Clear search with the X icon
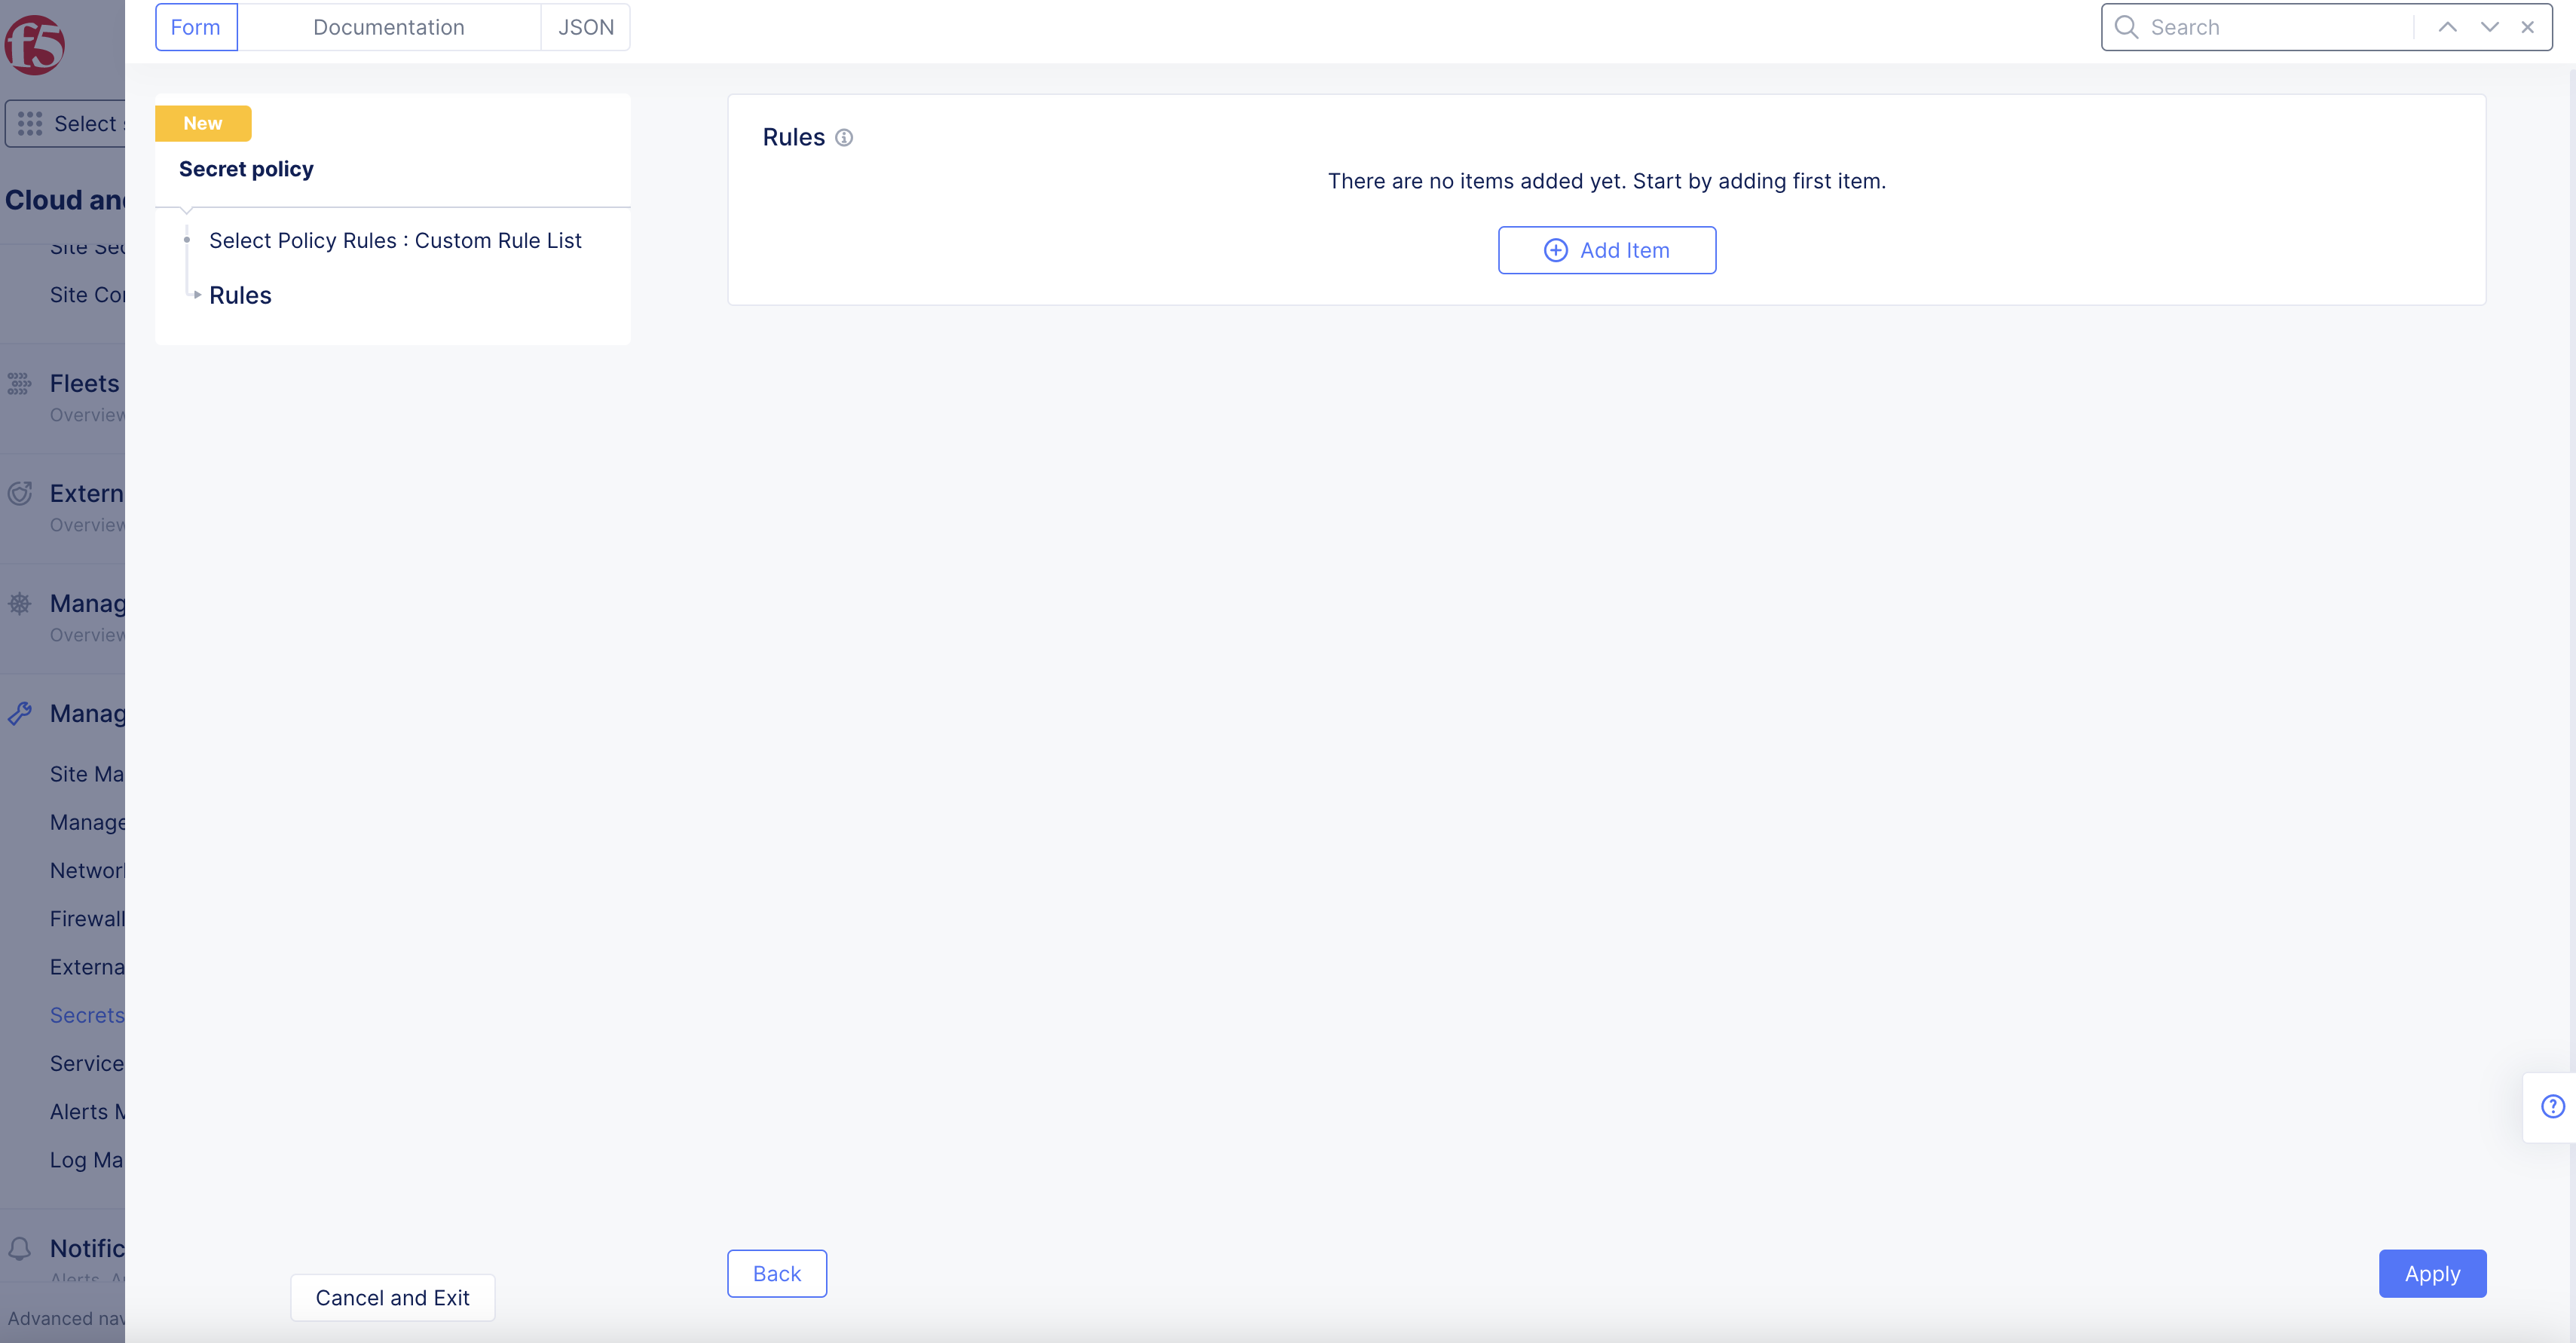The height and width of the screenshot is (1343, 2576). (x=2527, y=27)
